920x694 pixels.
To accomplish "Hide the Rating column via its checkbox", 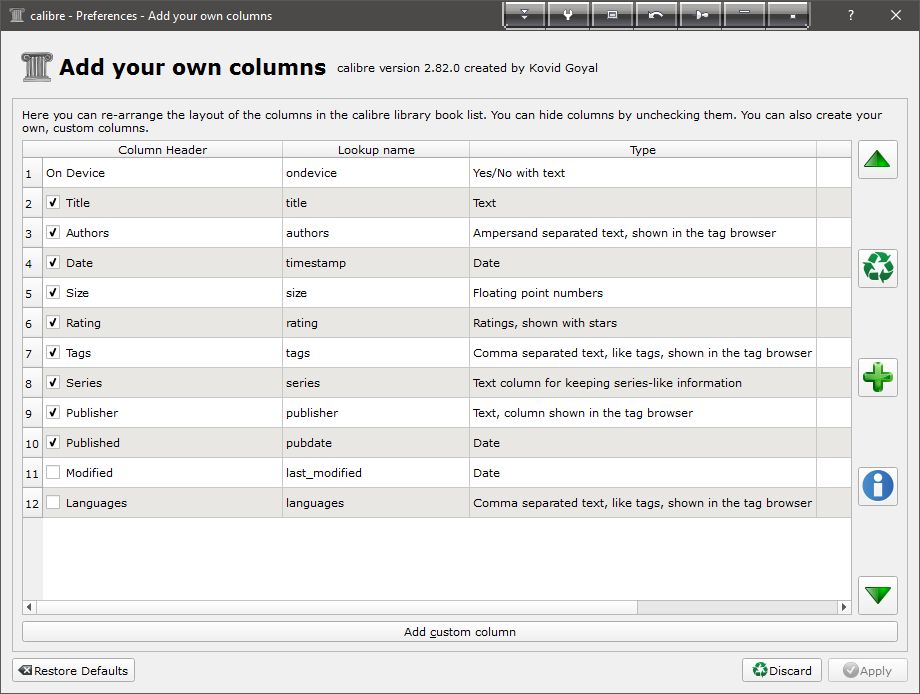I will click(x=53, y=322).
